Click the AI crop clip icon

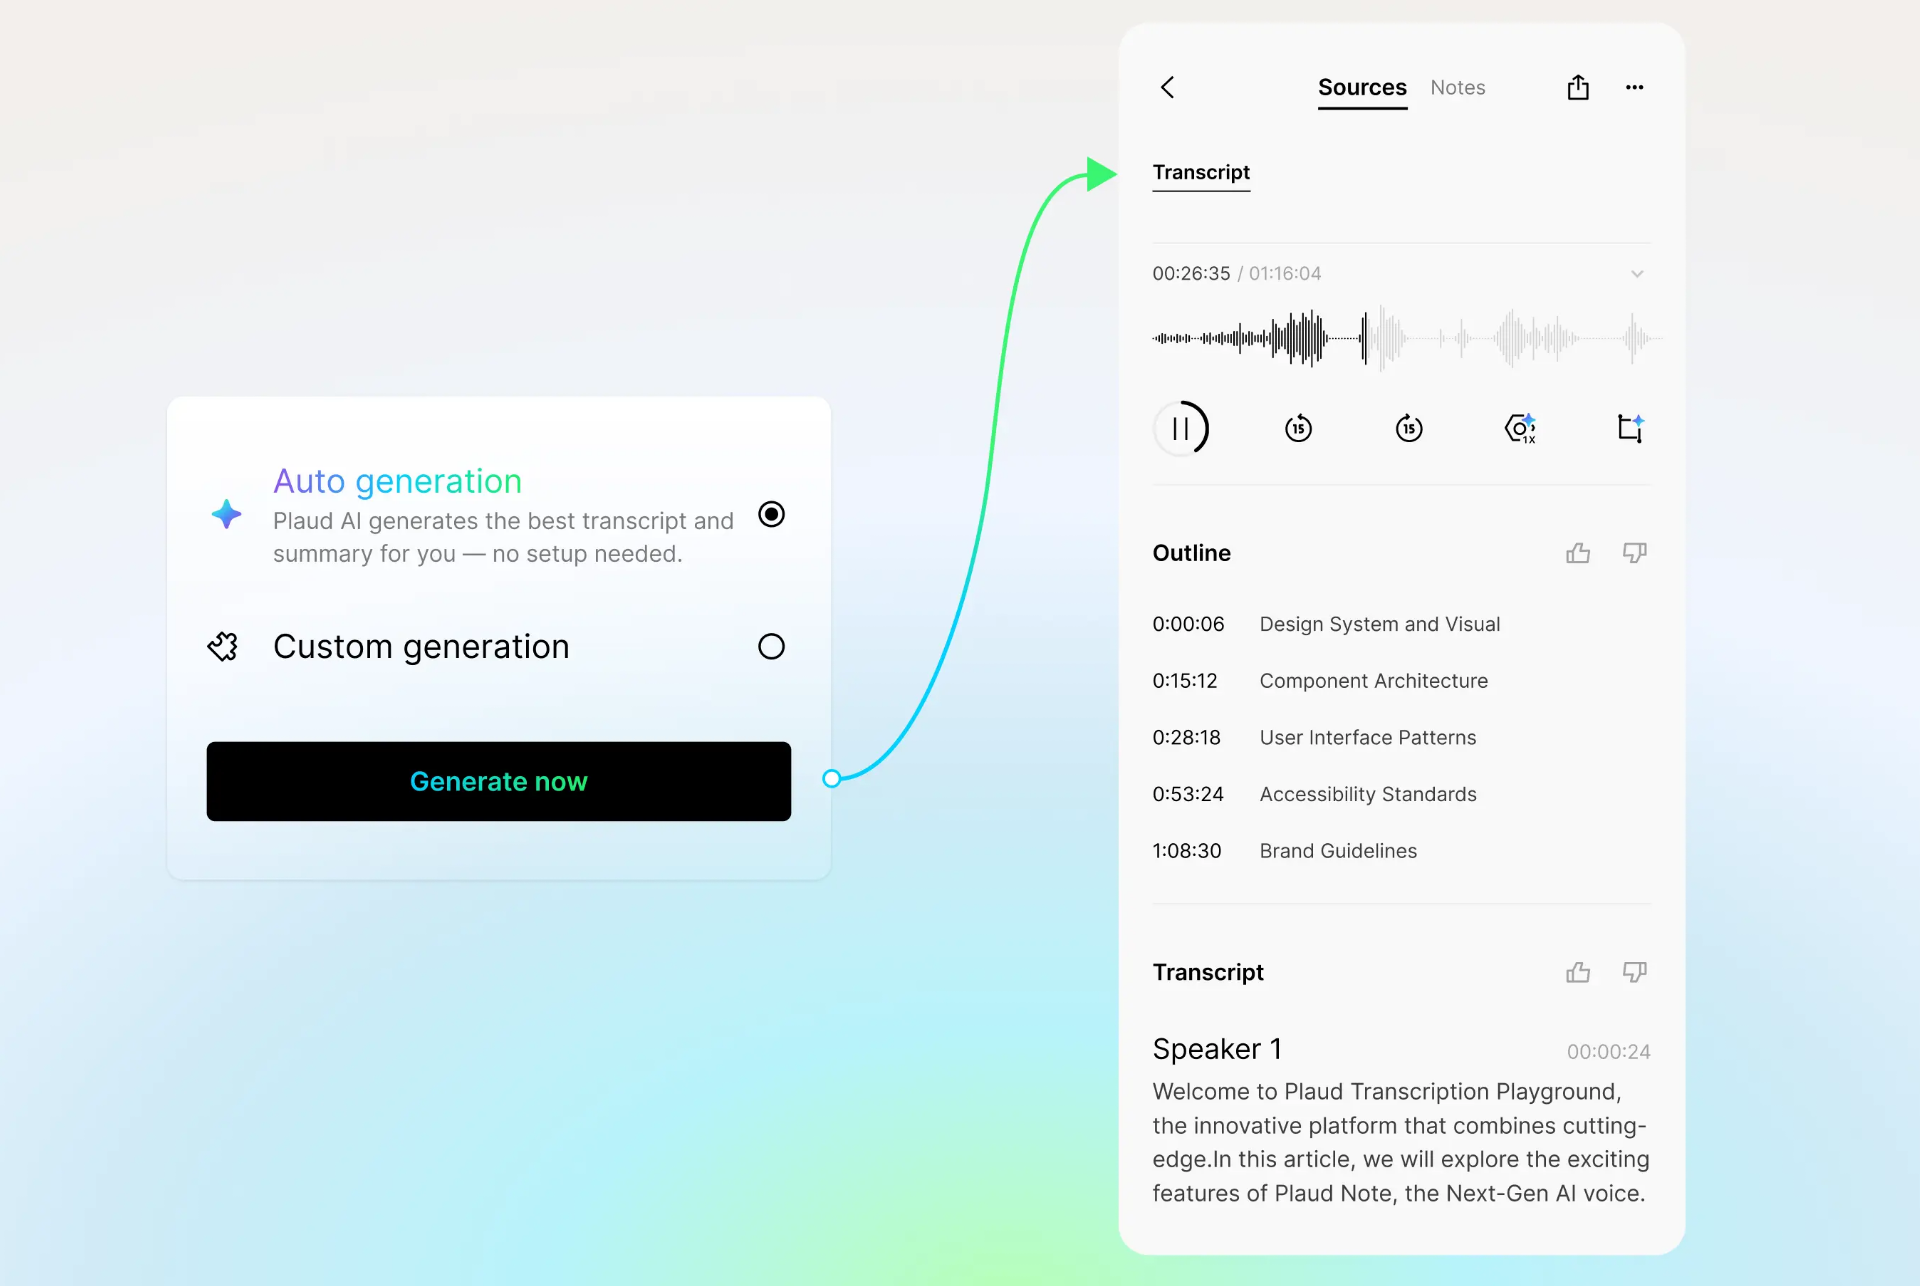[1631, 429]
